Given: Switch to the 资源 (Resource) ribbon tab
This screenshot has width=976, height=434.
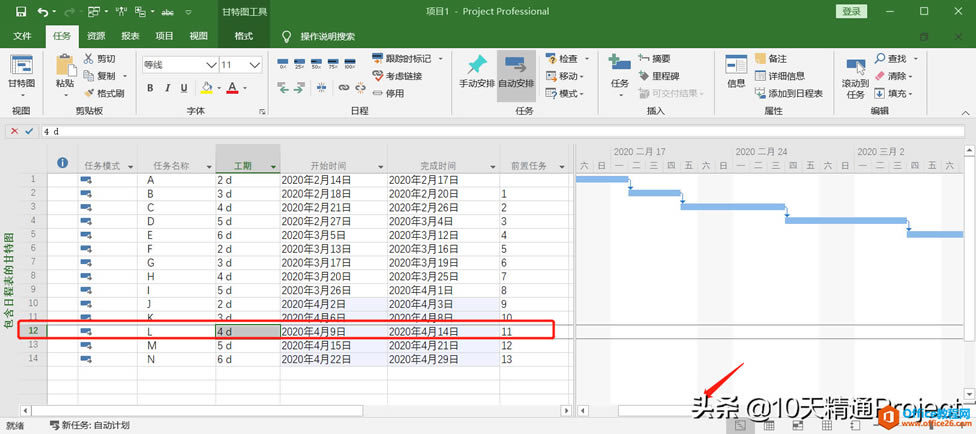Looking at the screenshot, I should (x=96, y=36).
